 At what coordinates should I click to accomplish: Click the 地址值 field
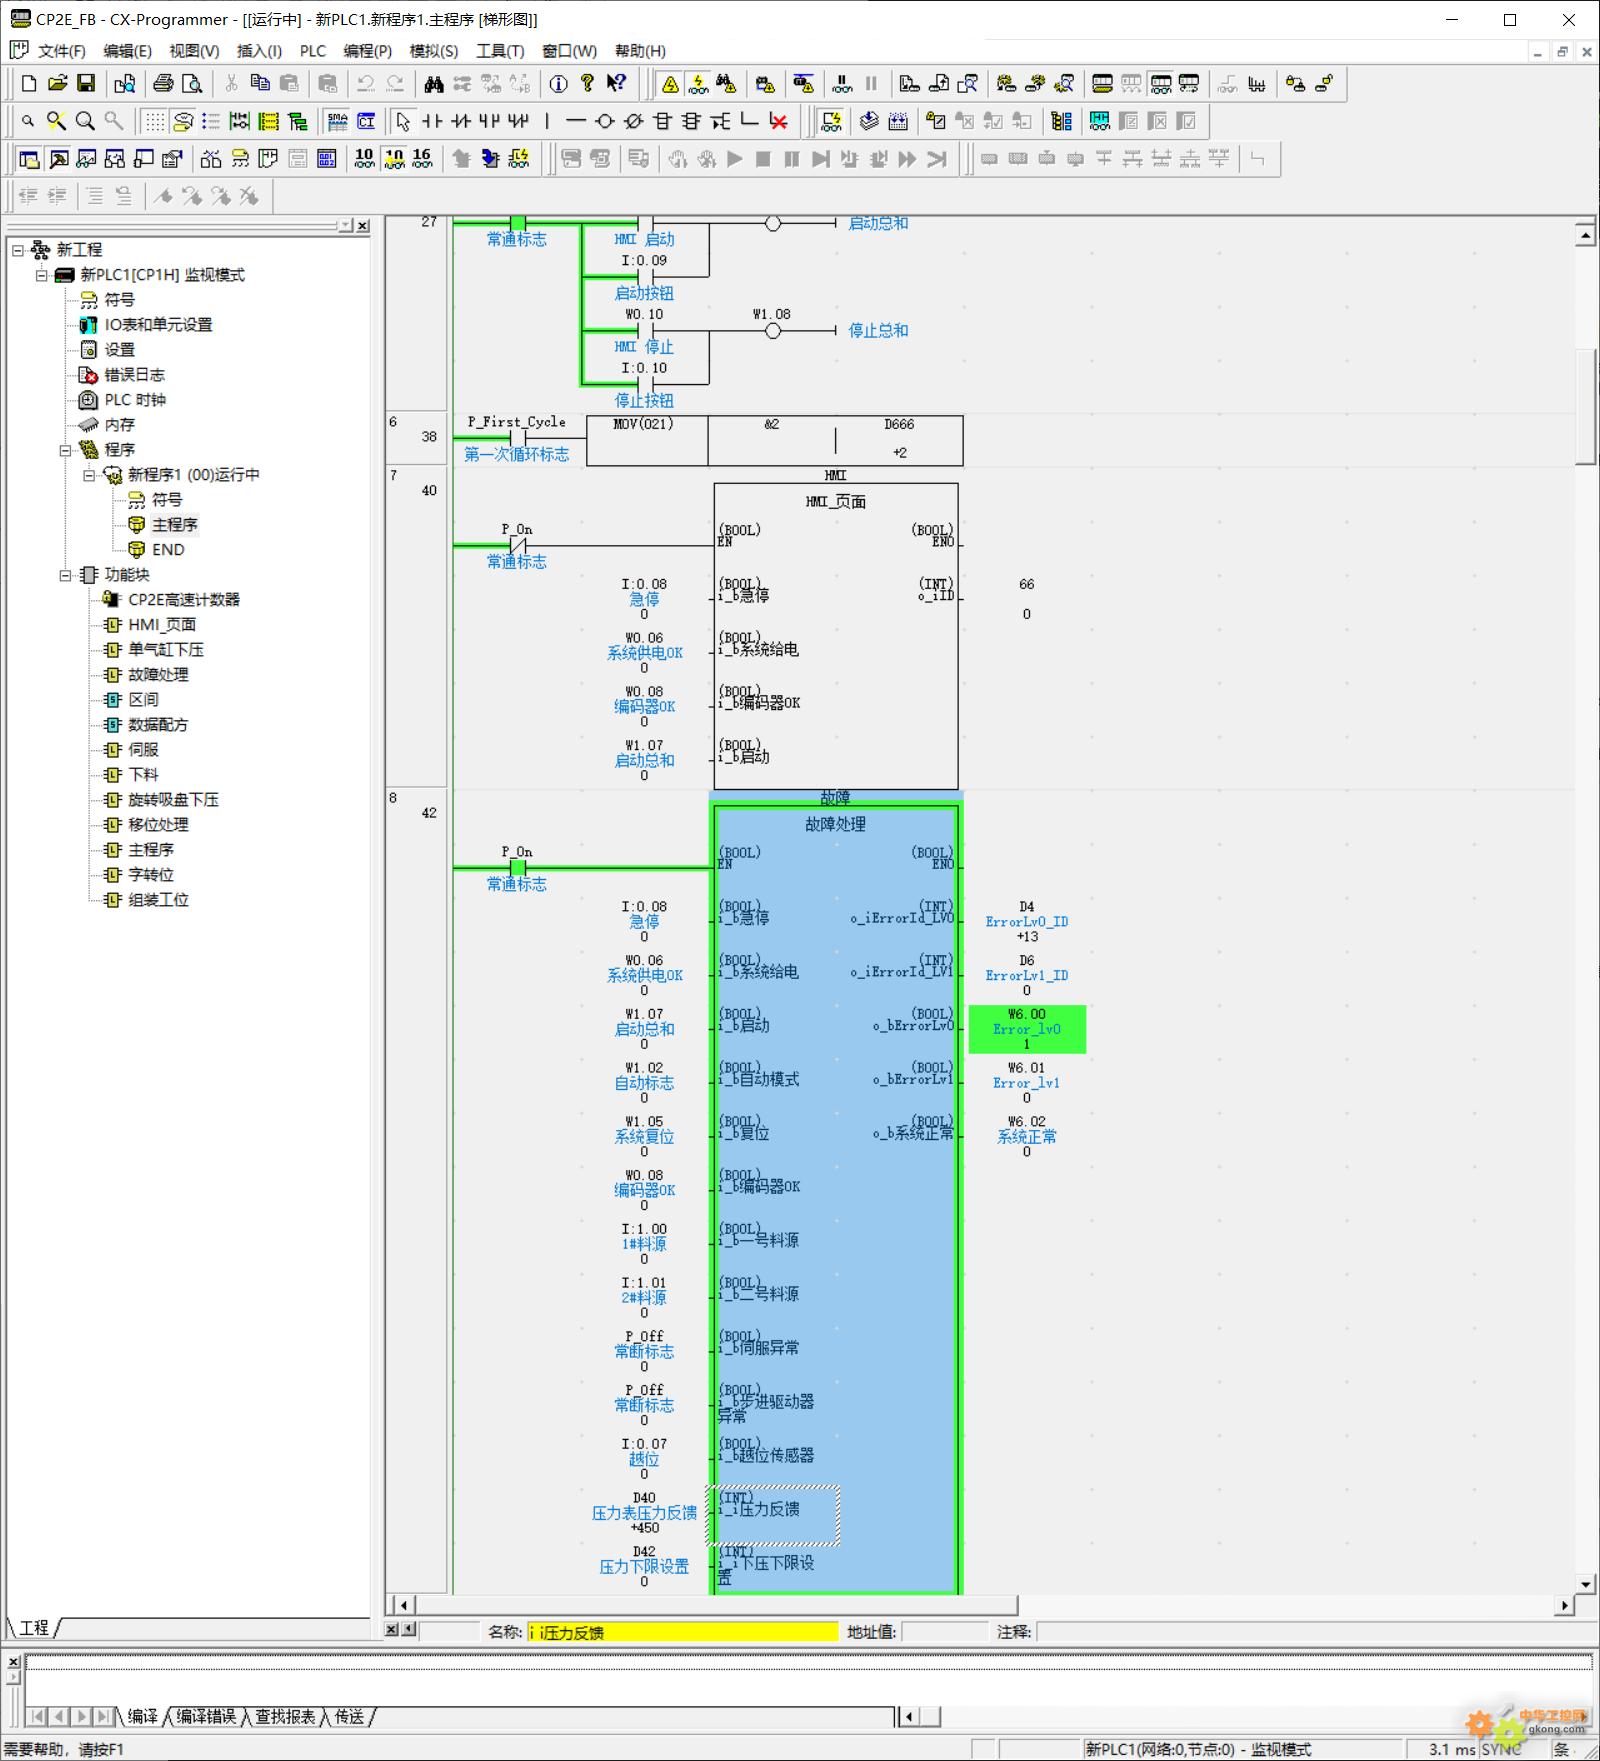(945, 1633)
